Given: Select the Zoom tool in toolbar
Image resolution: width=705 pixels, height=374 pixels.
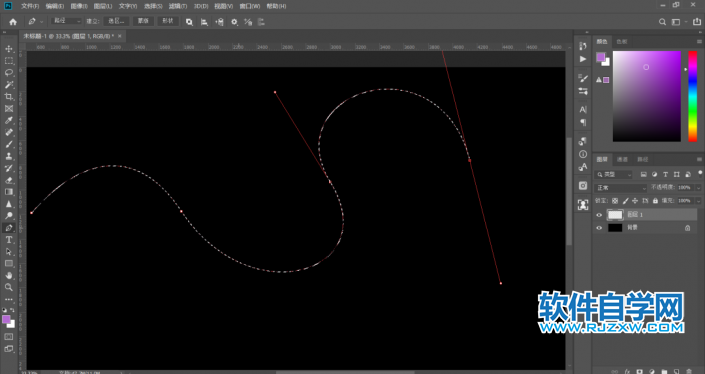Looking at the screenshot, I should (x=9, y=287).
